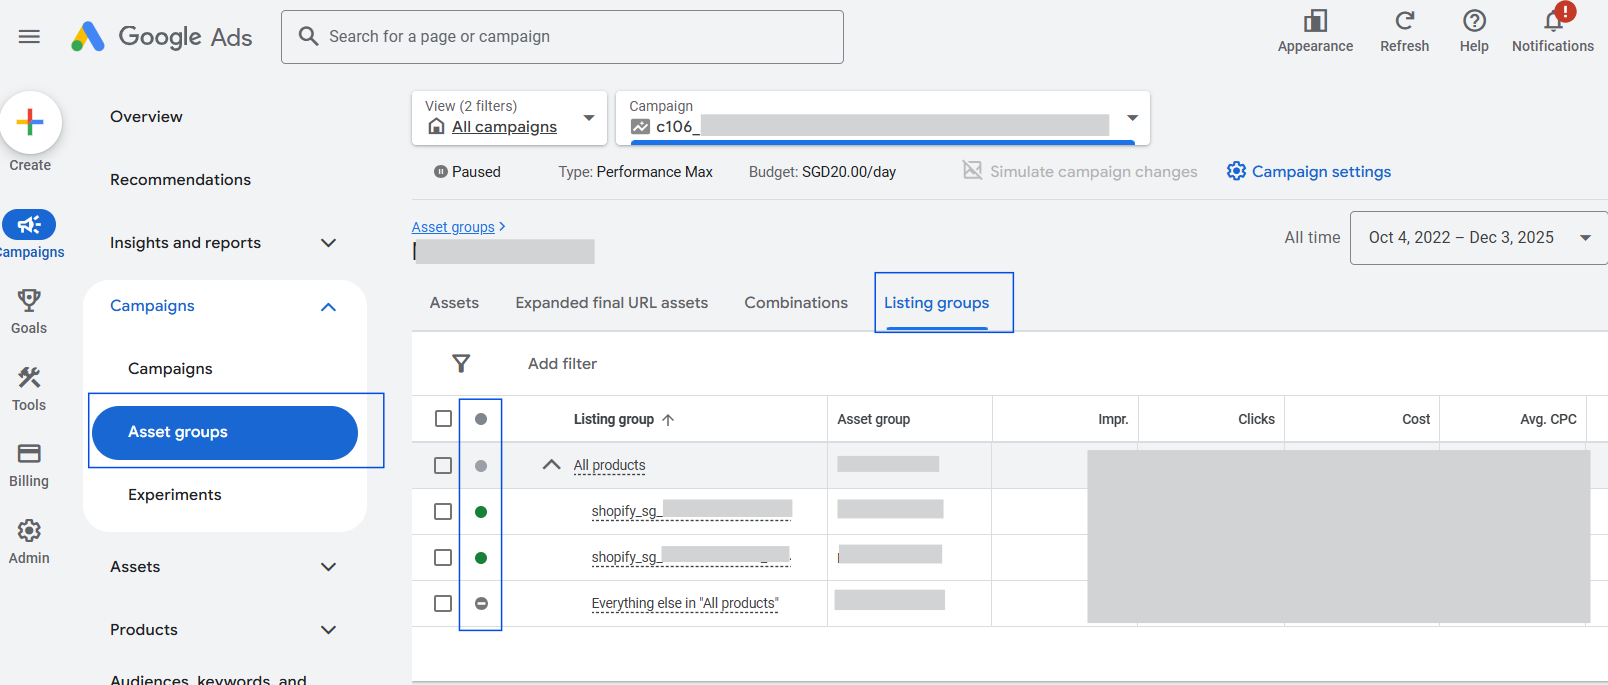This screenshot has width=1608, height=685.
Task: Click the Asset group column header
Action: coord(874,420)
